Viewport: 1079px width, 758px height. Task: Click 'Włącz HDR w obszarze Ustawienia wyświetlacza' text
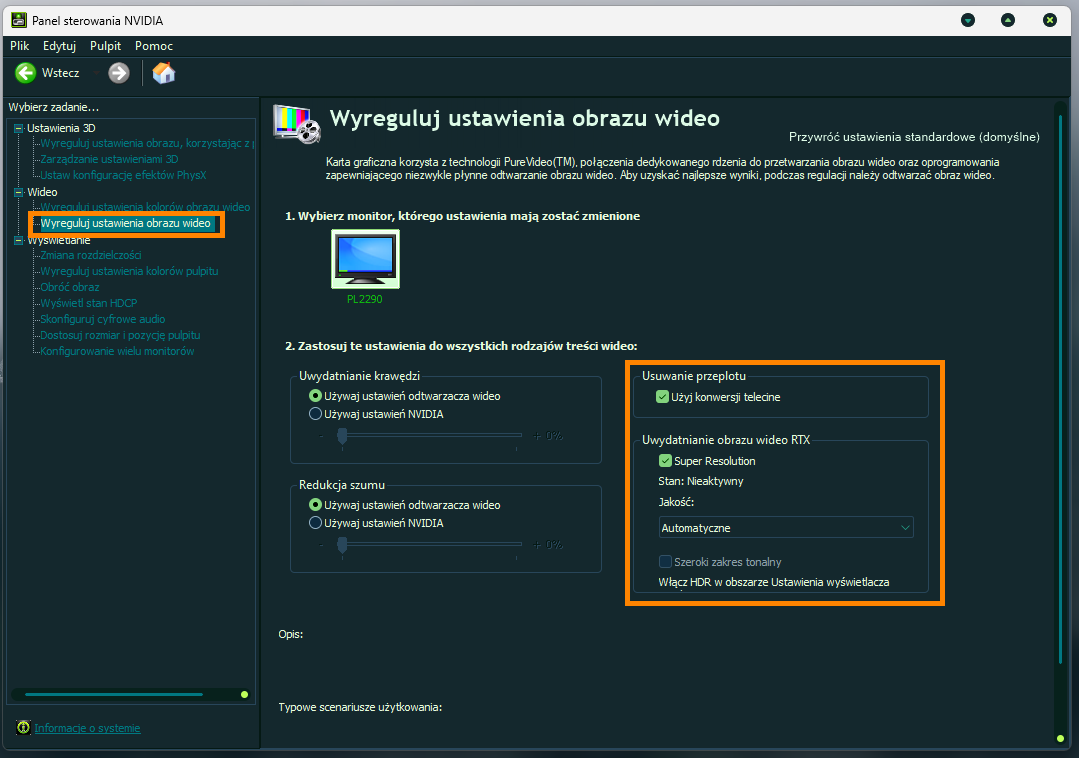[x=773, y=582]
